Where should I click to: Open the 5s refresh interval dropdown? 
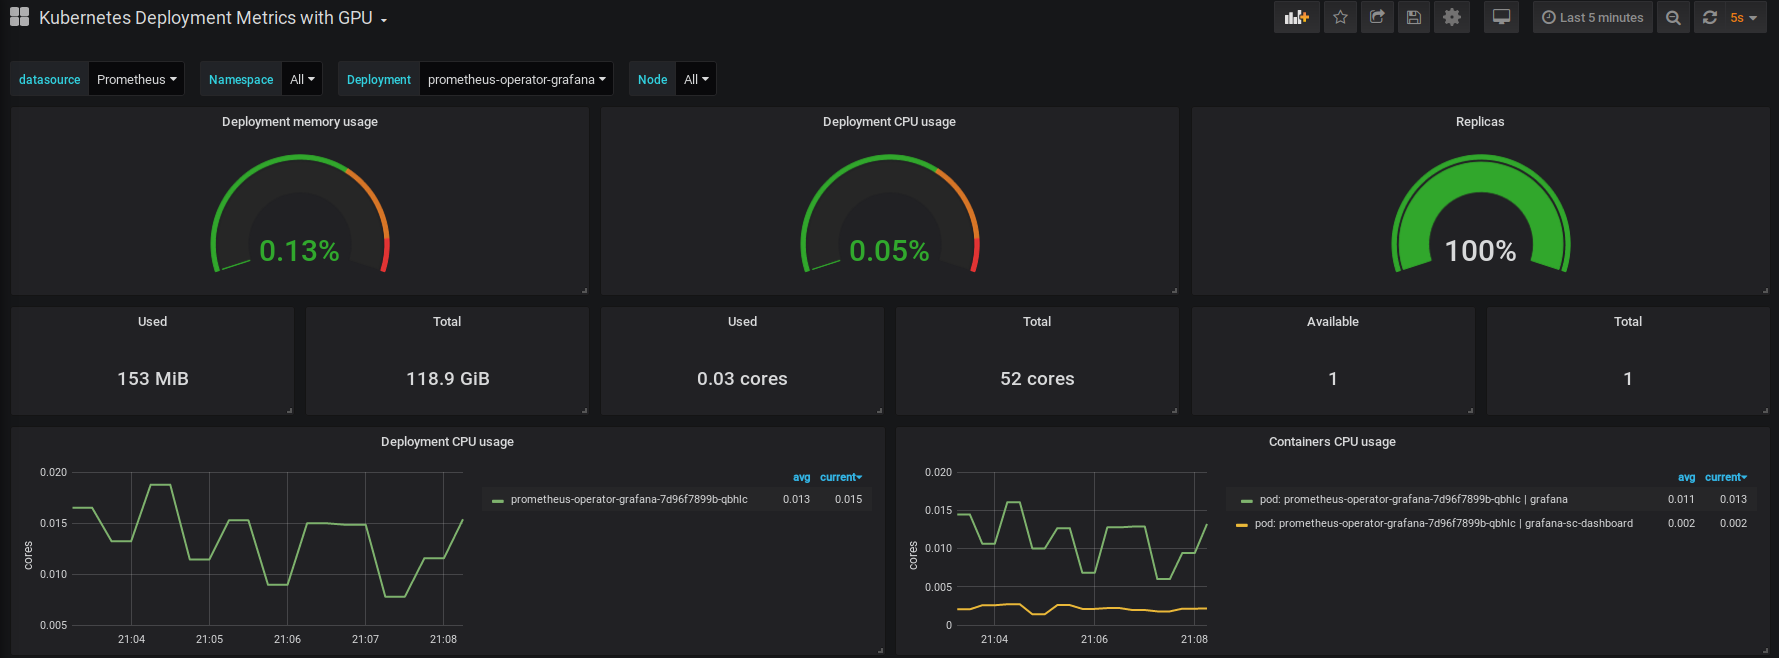pos(1744,17)
